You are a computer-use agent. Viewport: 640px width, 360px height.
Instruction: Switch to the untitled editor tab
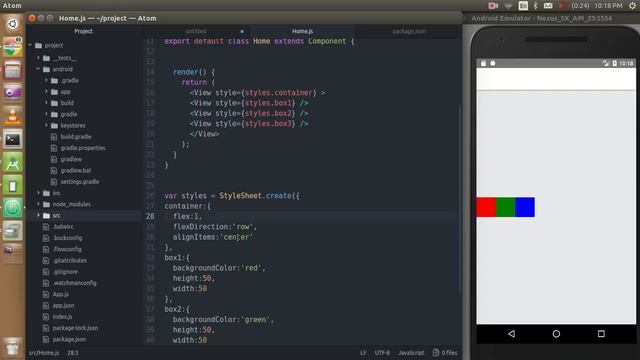click(x=196, y=31)
